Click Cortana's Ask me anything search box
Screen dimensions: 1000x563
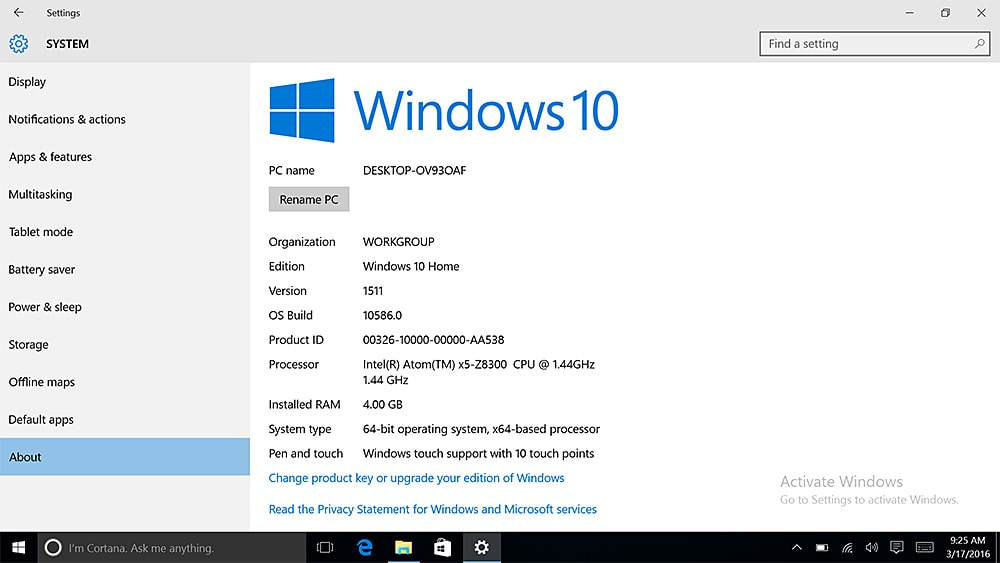point(172,547)
